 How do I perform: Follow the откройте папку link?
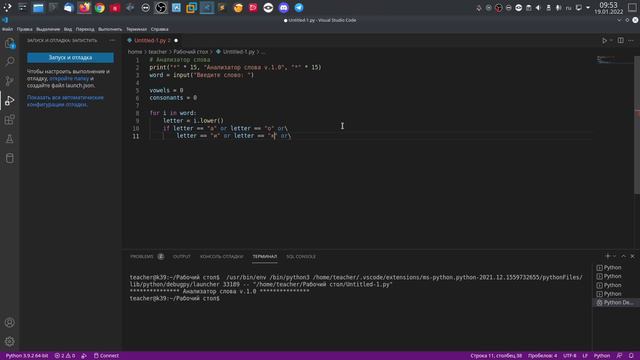click(69, 78)
